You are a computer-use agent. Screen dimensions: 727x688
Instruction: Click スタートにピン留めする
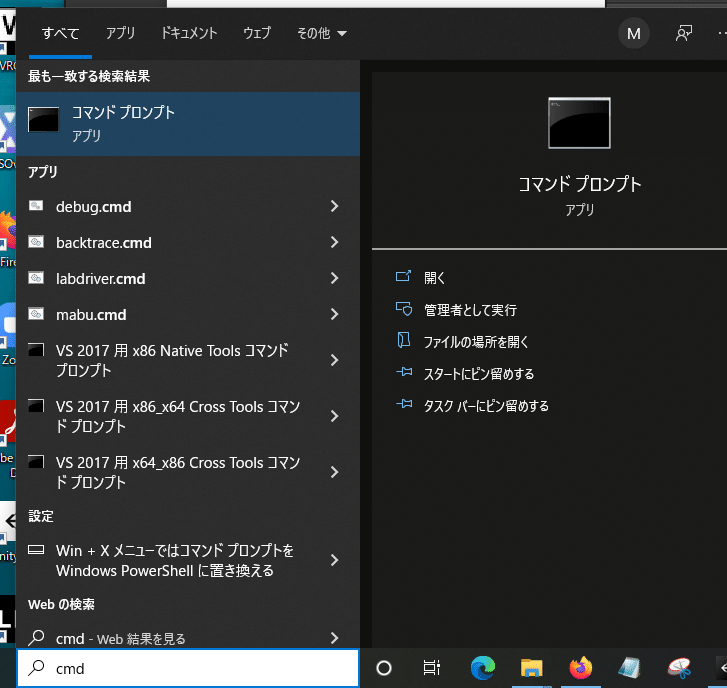pyautogui.click(x=479, y=374)
